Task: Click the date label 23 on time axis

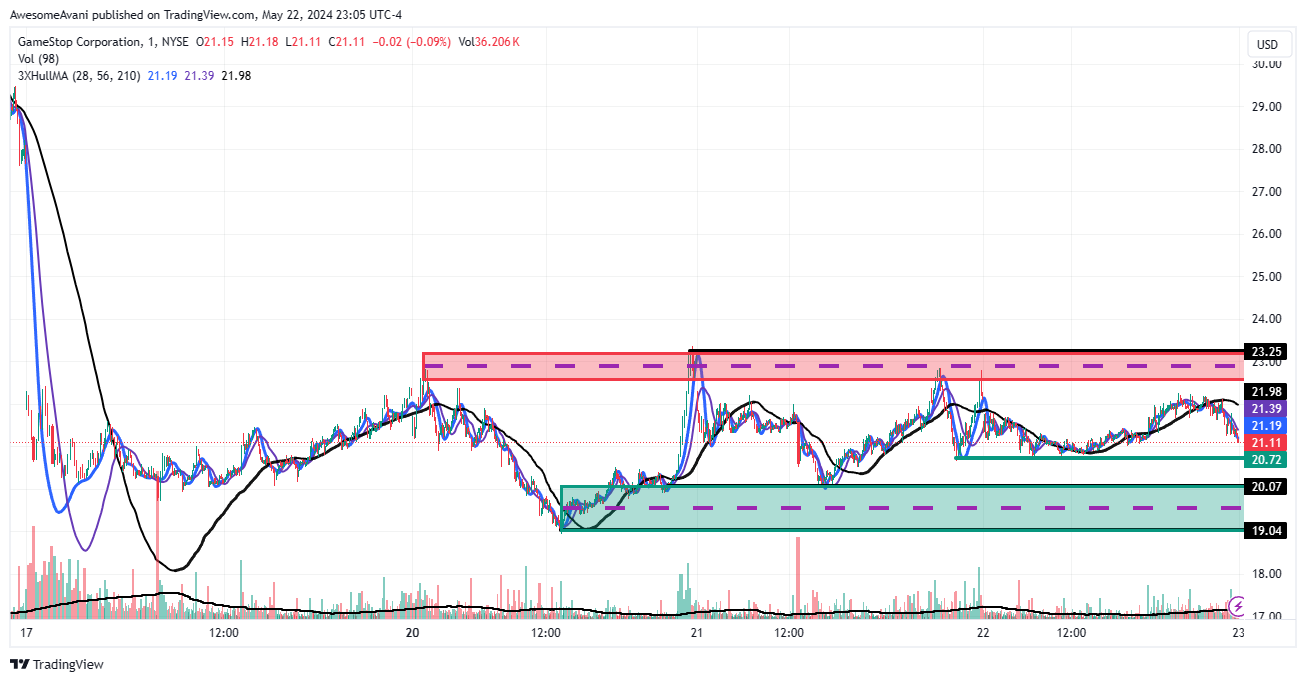Action: [1238, 633]
